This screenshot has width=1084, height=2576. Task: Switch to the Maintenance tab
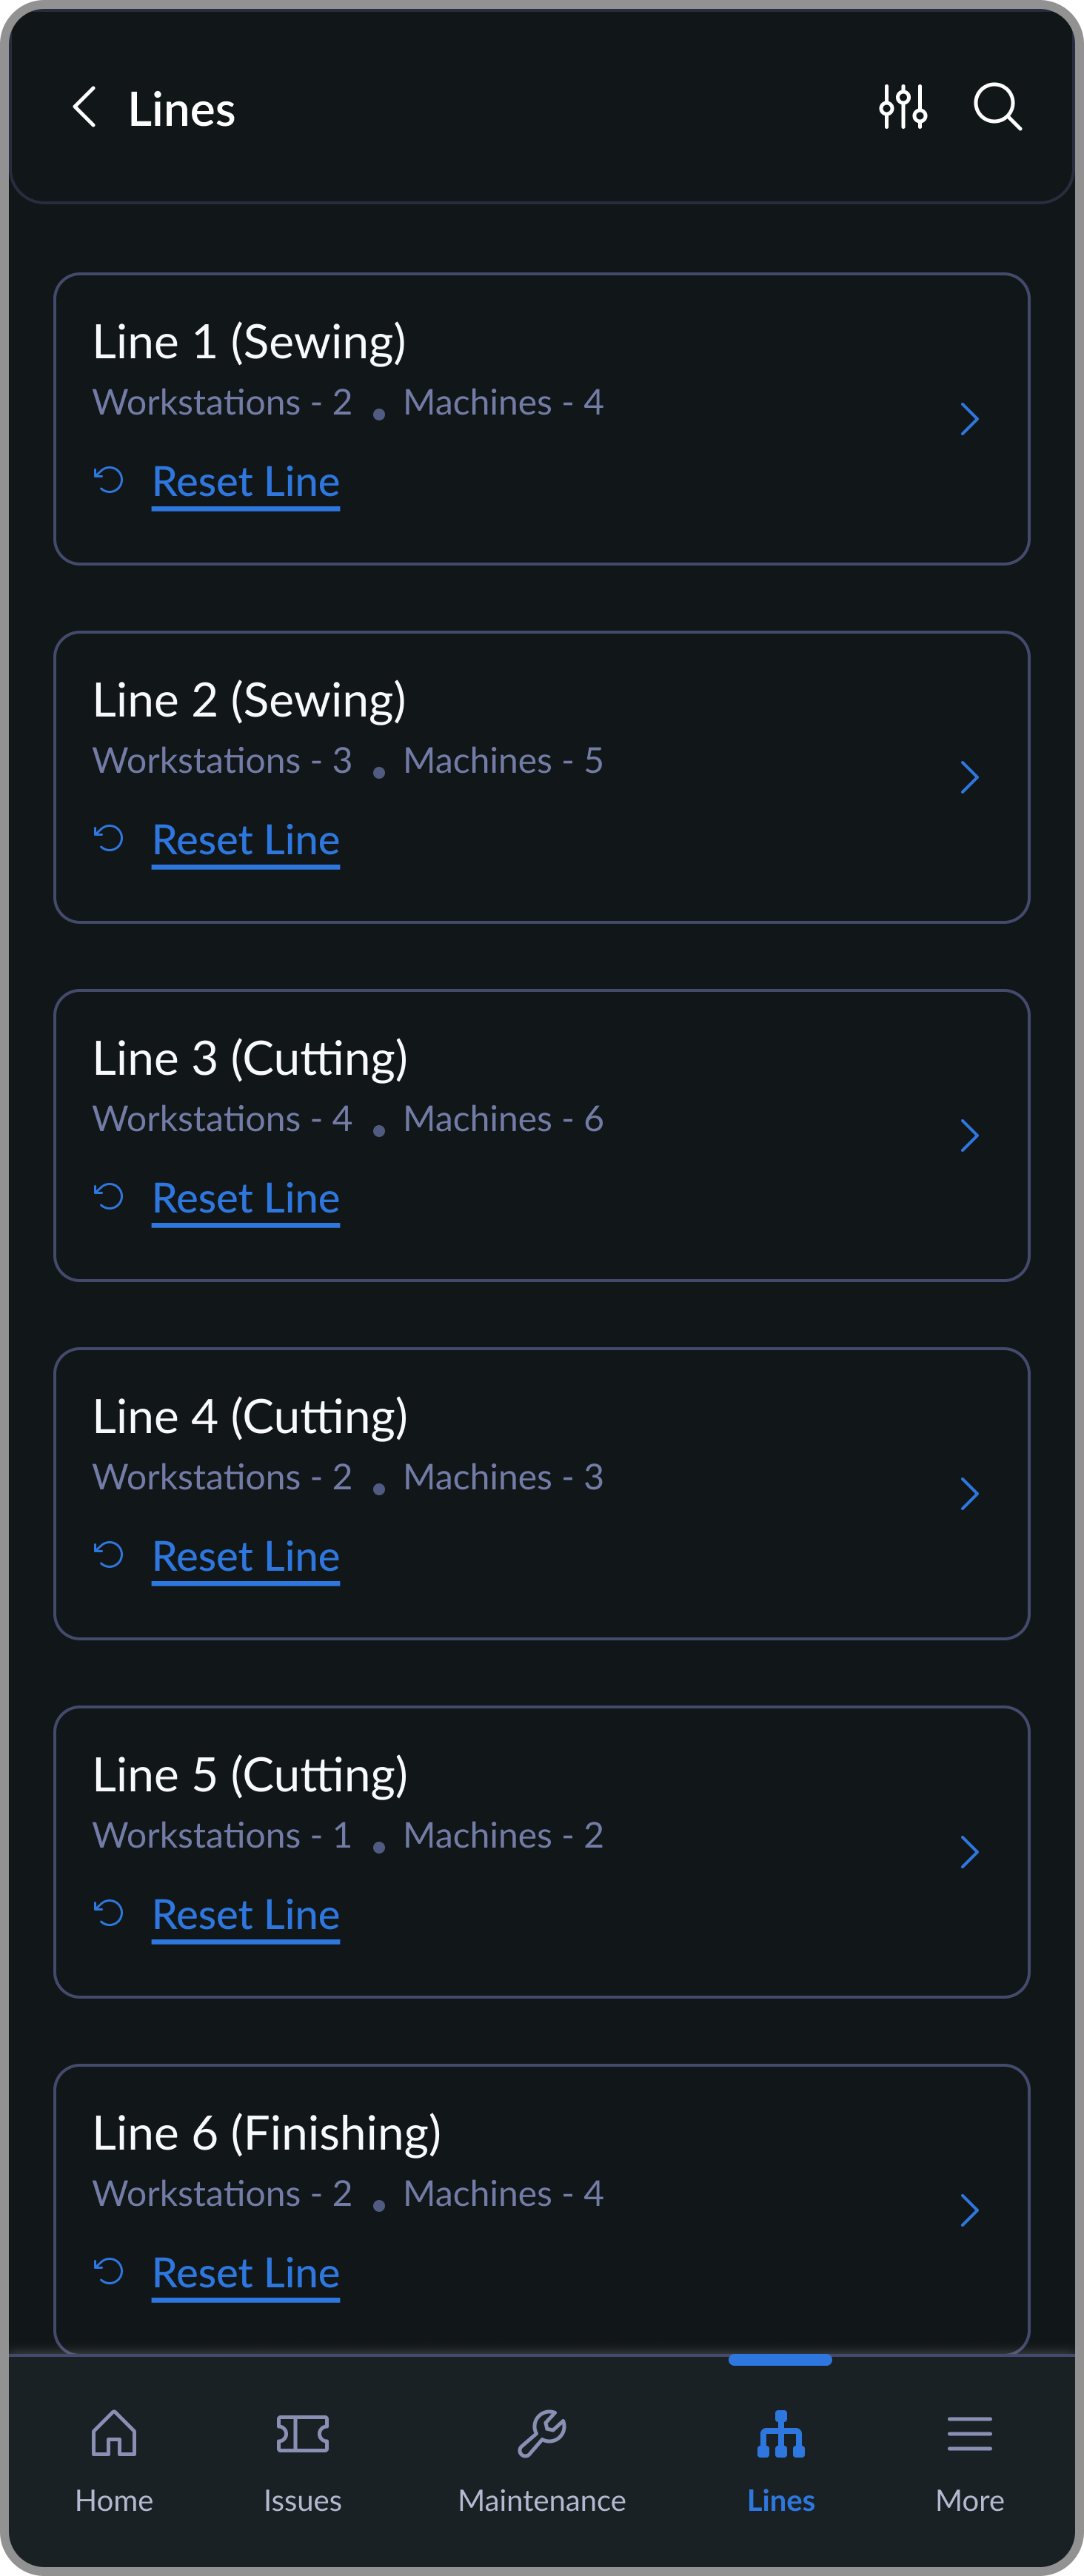[x=541, y=2460]
